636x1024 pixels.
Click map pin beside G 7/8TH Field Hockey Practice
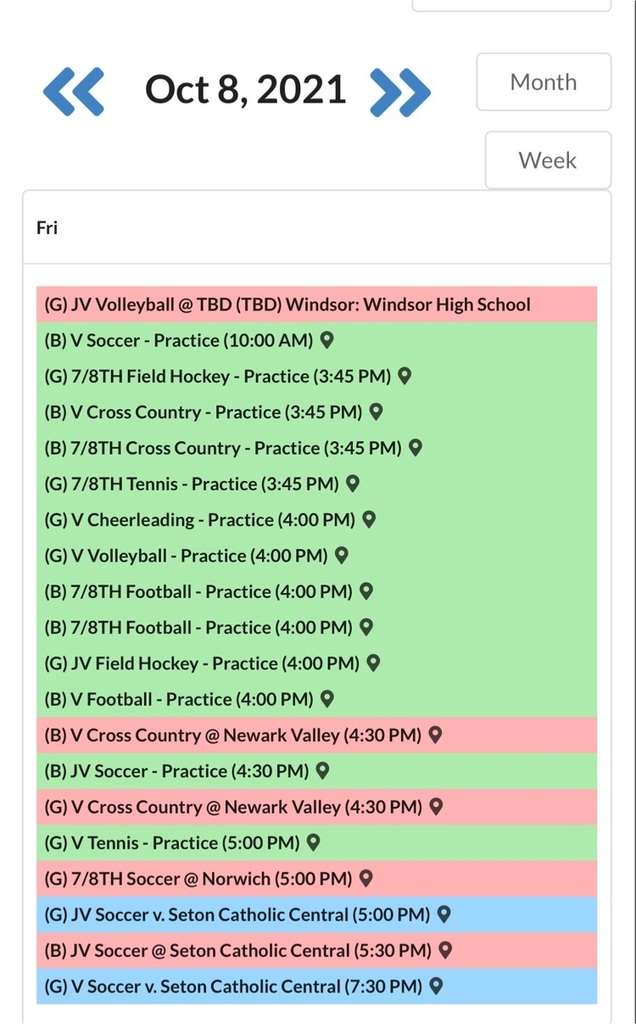405,376
